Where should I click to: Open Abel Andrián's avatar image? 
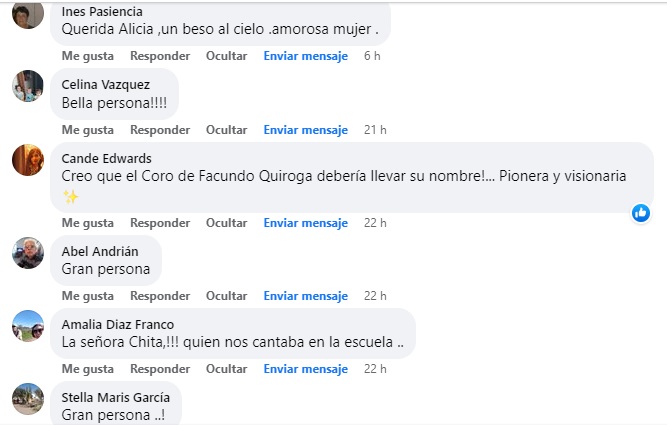click(28, 253)
